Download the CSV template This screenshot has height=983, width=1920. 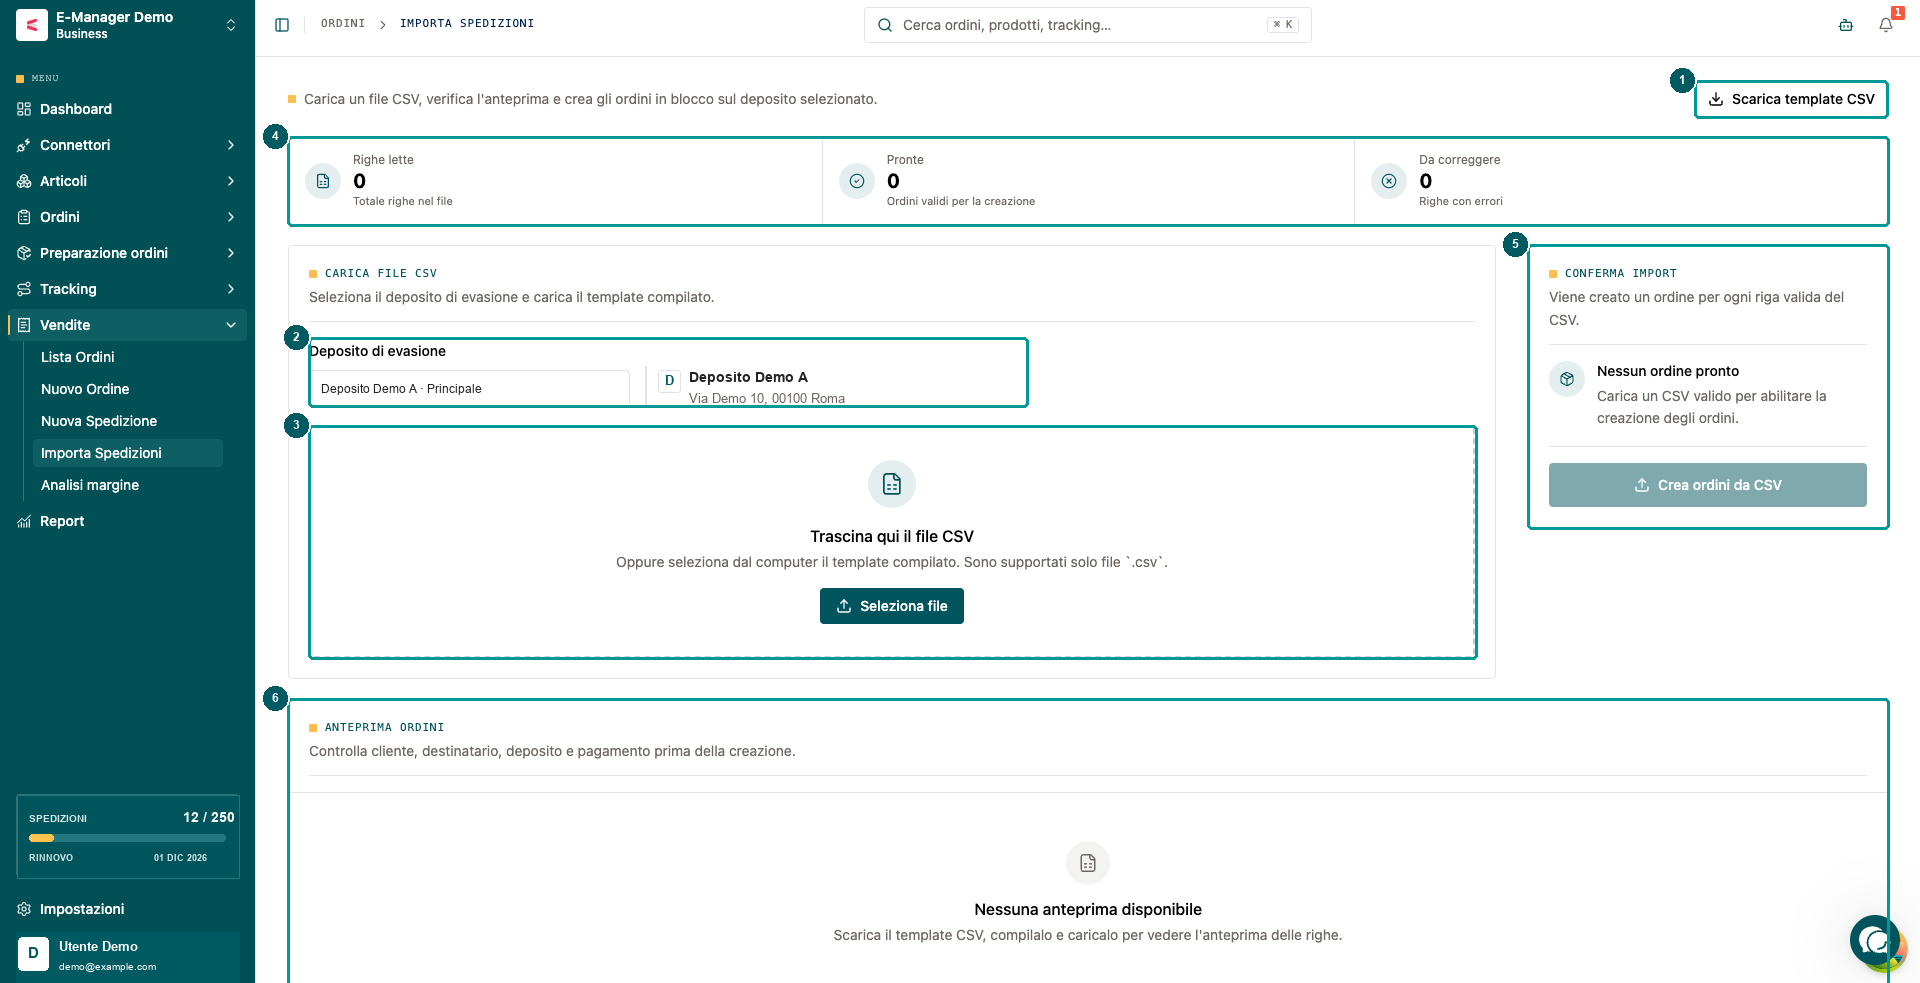point(1791,99)
